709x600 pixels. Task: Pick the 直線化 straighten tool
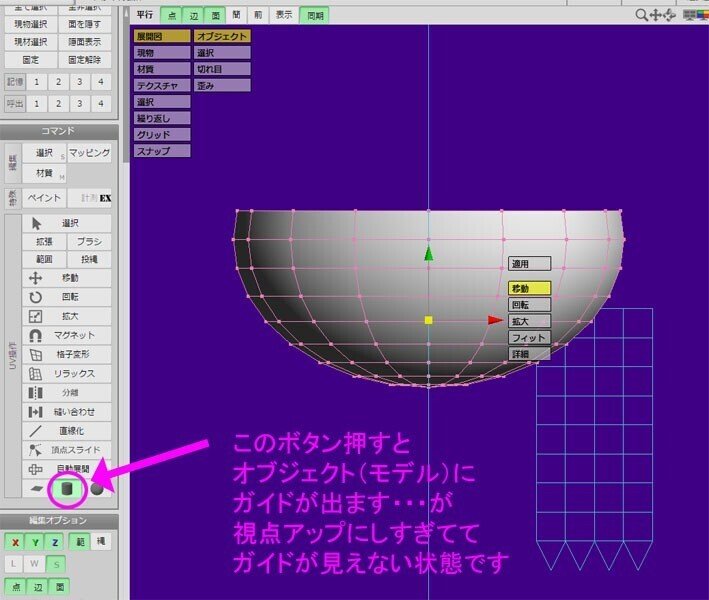tap(66, 431)
